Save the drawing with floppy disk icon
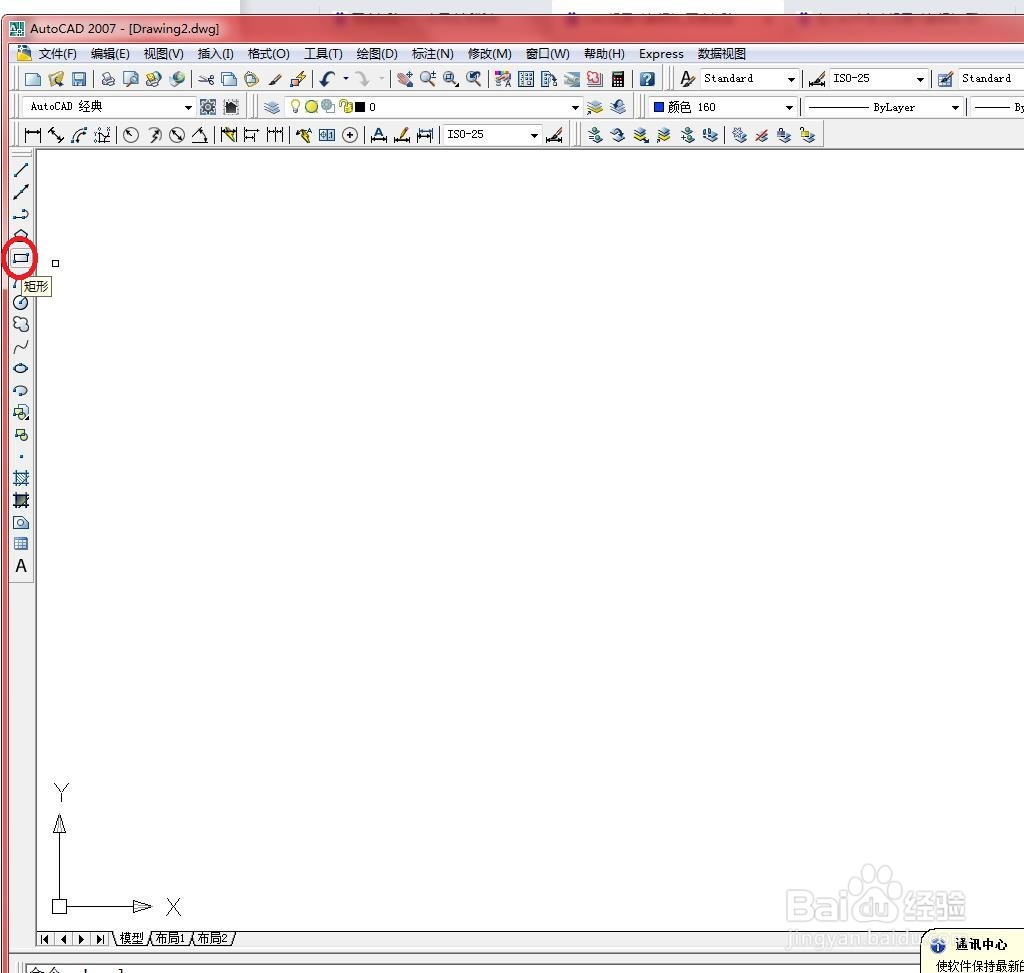Viewport: 1024px width, 973px height. (x=79, y=79)
